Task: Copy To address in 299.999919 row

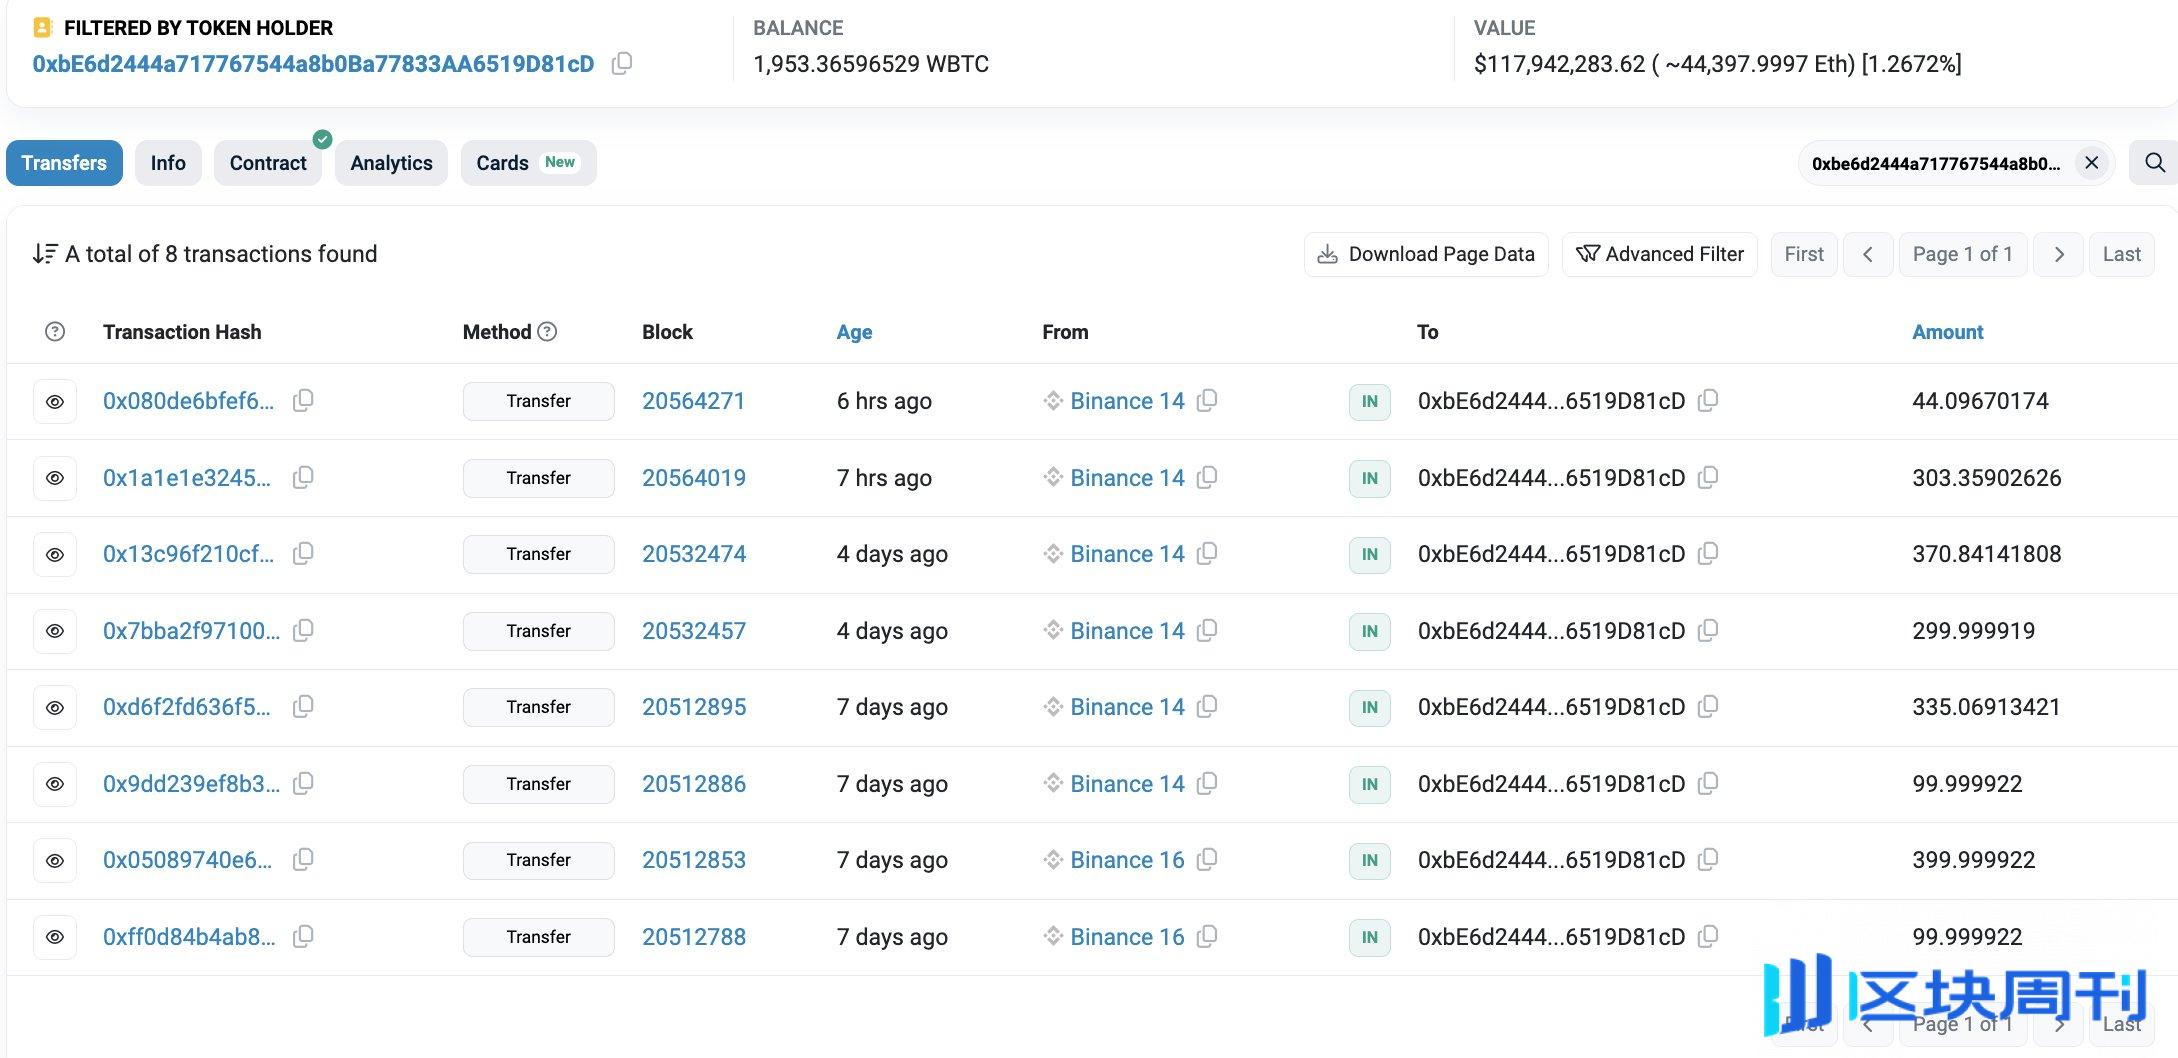Action: click(1708, 631)
